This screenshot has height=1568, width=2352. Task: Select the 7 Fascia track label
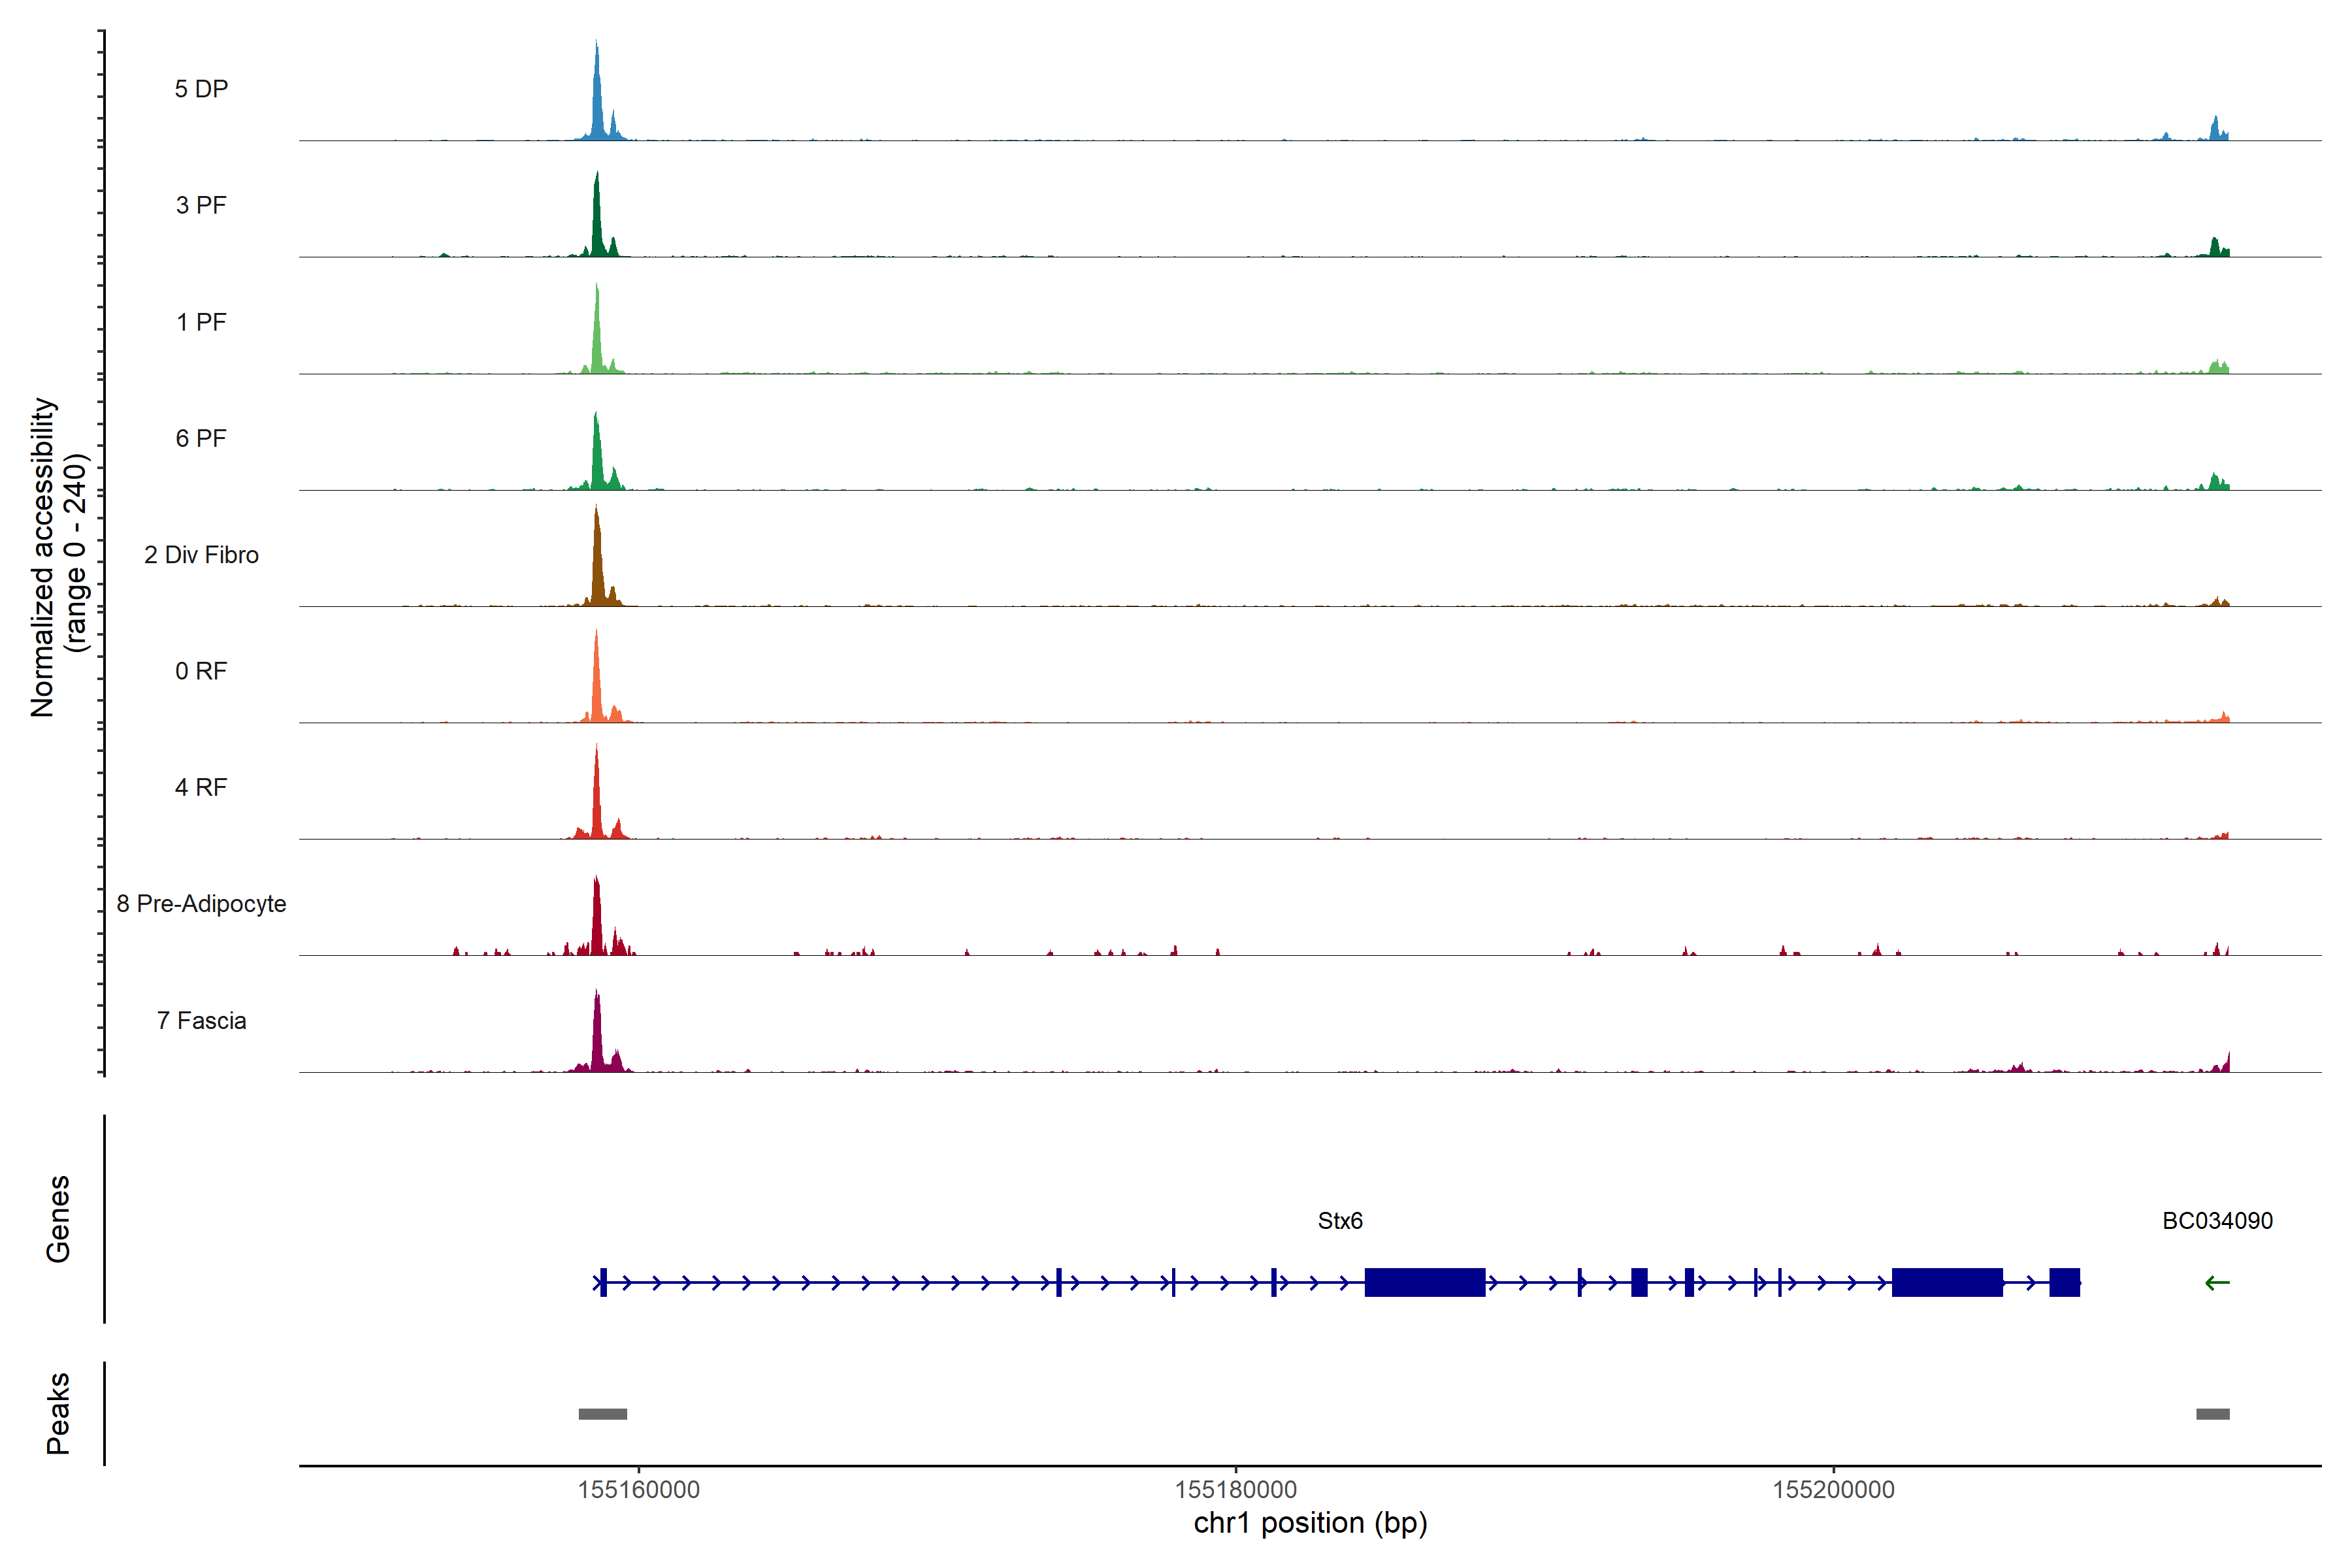(201, 1021)
